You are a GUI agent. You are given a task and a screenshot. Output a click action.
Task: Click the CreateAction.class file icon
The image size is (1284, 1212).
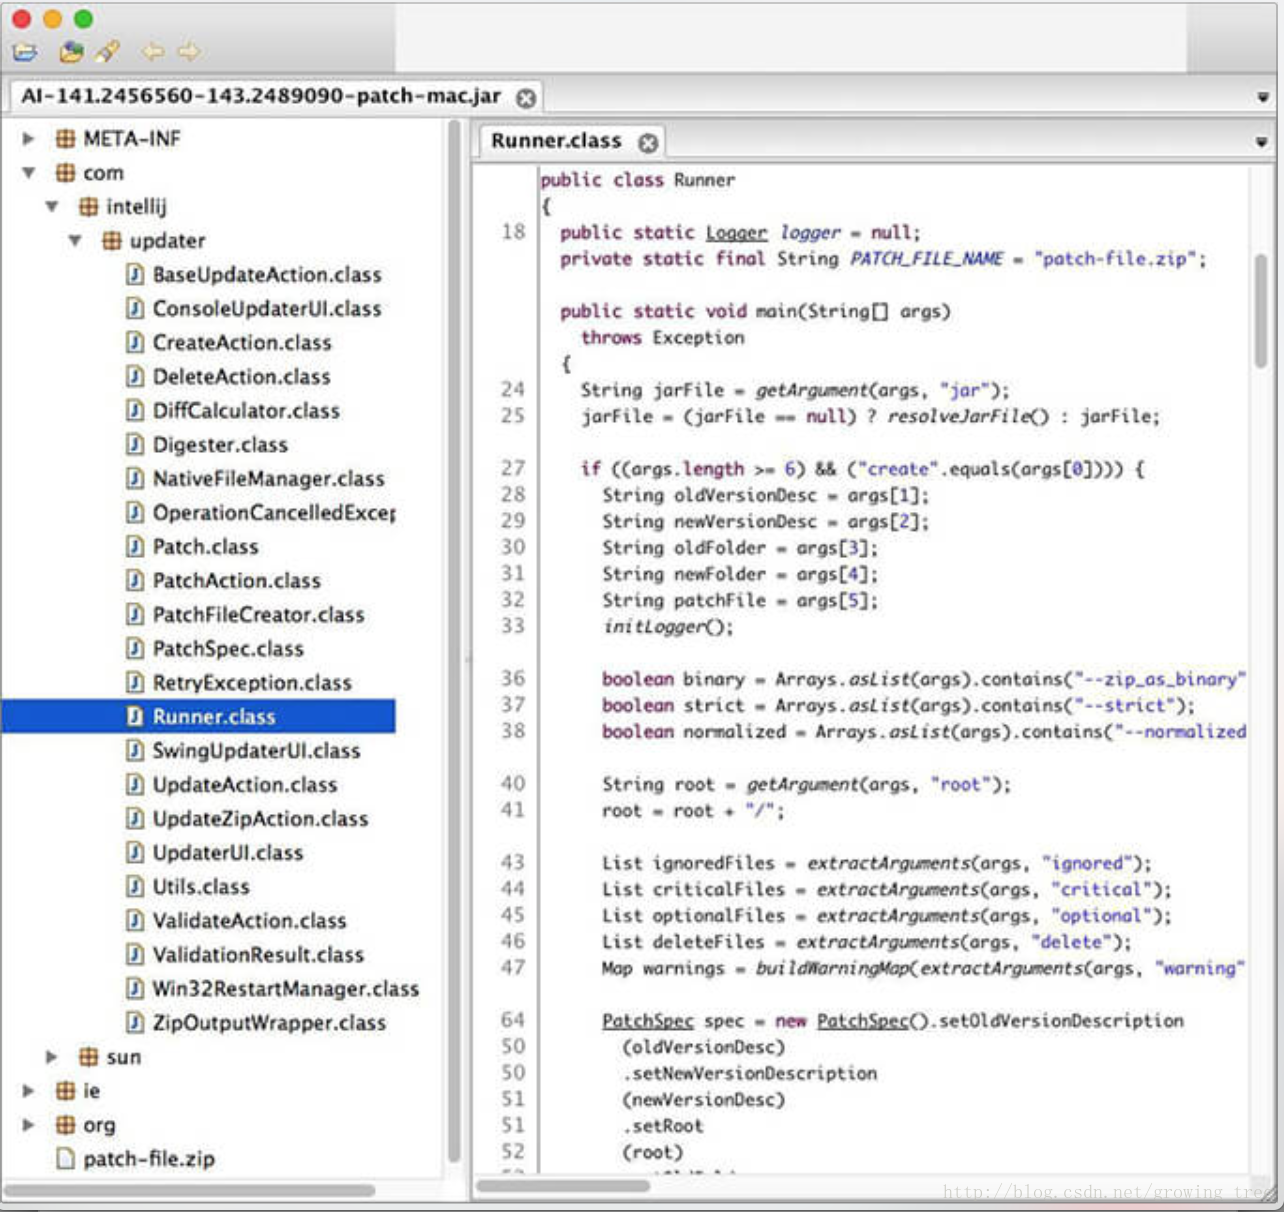[135, 343]
